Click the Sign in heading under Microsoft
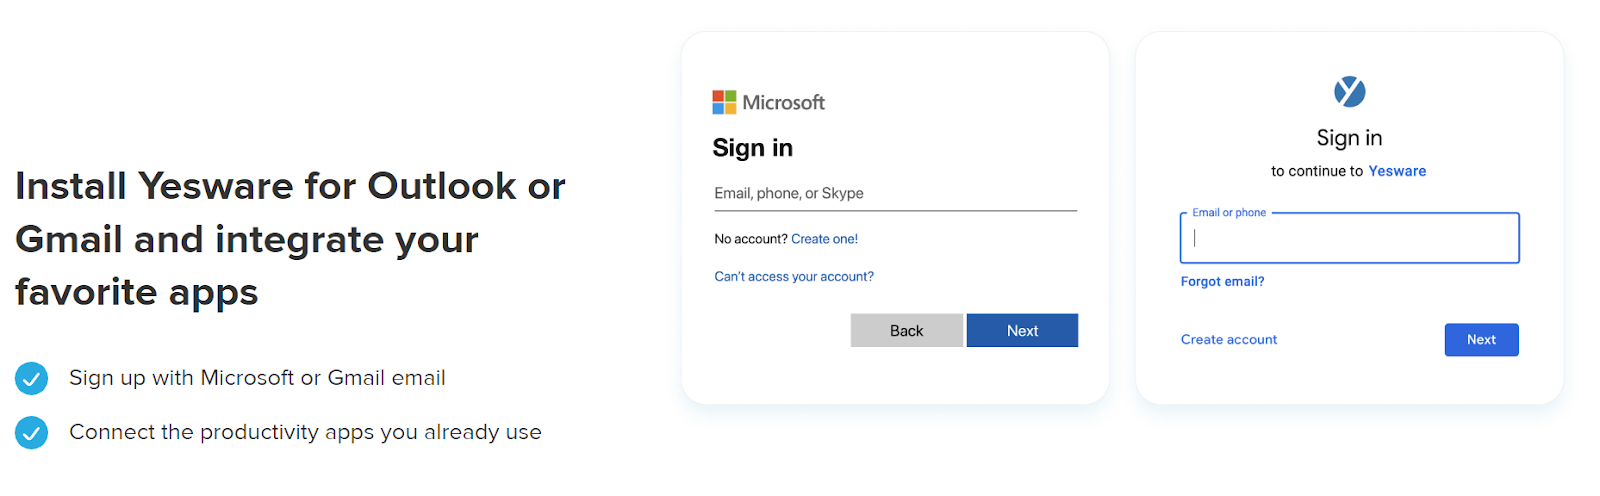Screen dimensions: 1600x496 pos(752,148)
